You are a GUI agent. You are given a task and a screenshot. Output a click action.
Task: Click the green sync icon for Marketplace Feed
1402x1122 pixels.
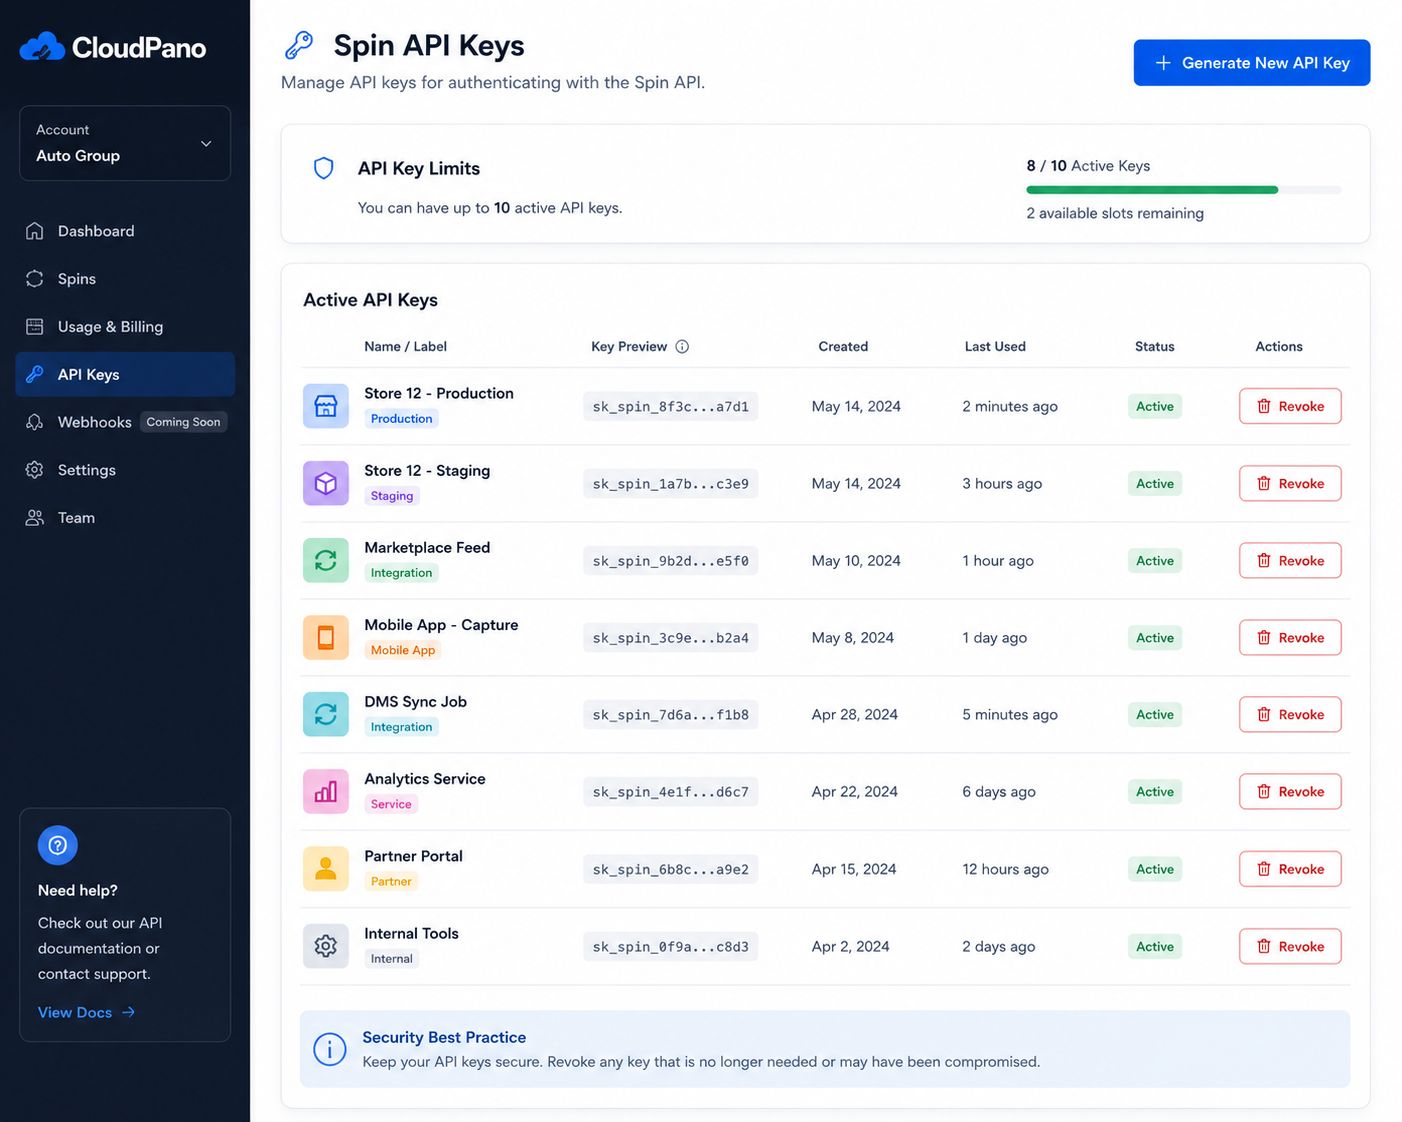(326, 560)
